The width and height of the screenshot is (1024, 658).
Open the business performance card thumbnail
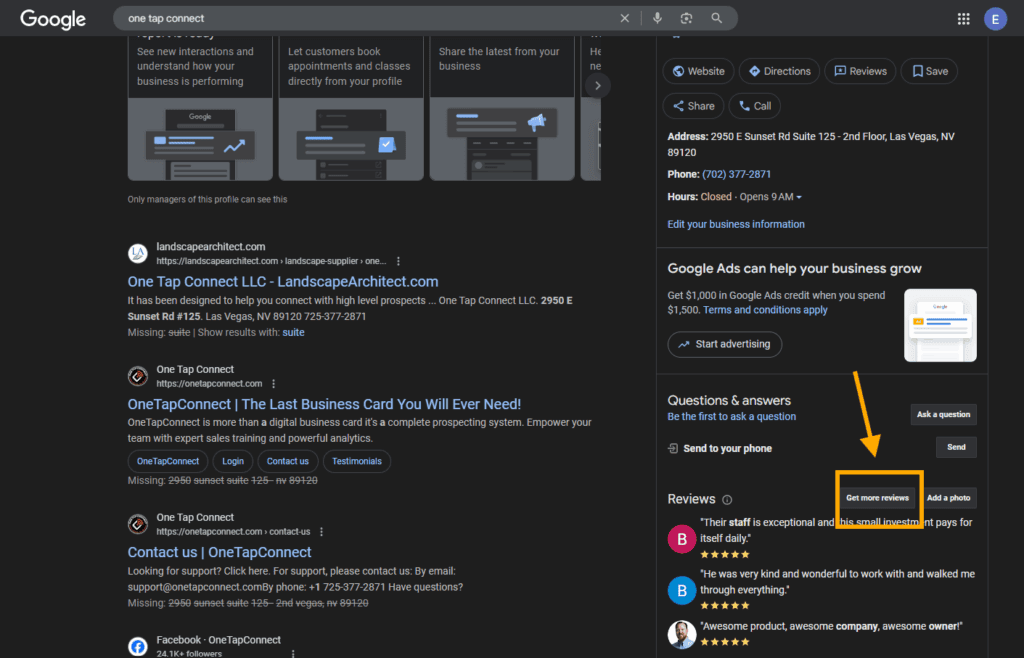click(200, 139)
